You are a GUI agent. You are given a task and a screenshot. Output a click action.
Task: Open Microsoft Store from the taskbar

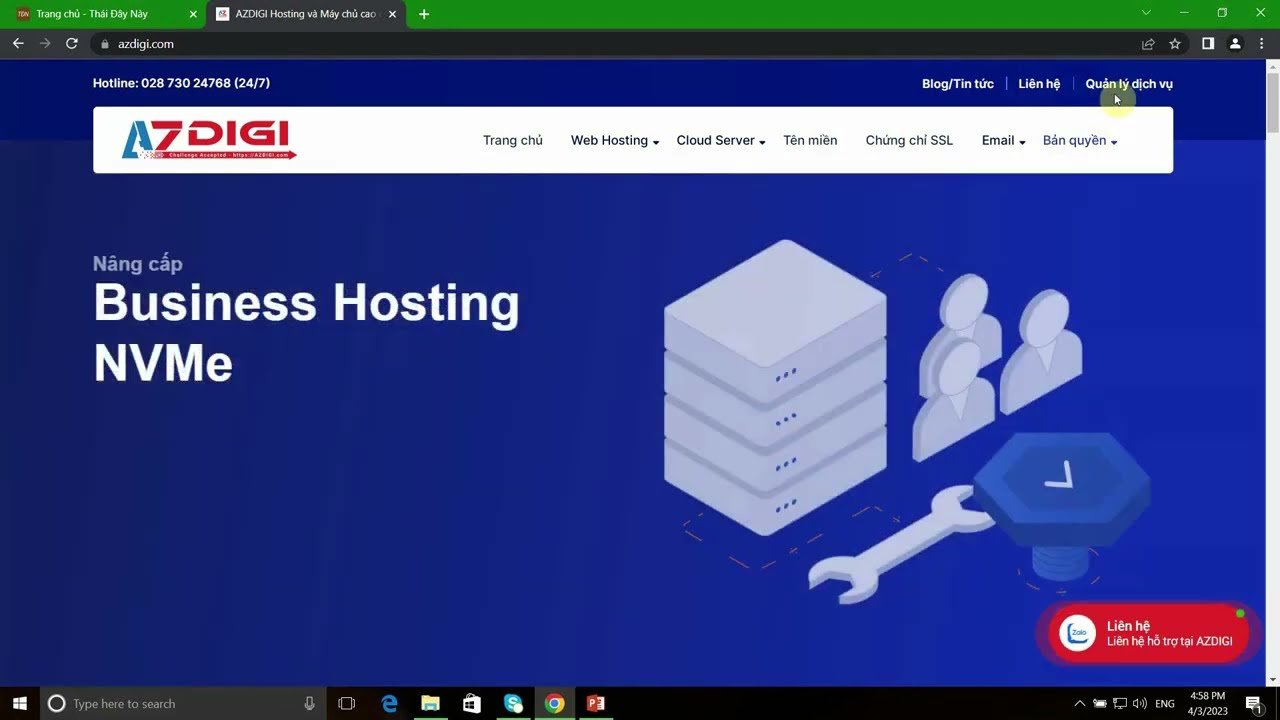tap(472, 703)
